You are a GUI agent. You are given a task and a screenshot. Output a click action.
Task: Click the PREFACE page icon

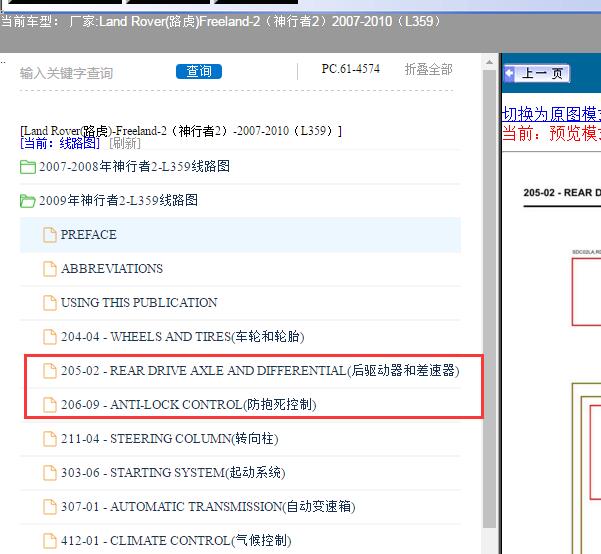(50, 235)
